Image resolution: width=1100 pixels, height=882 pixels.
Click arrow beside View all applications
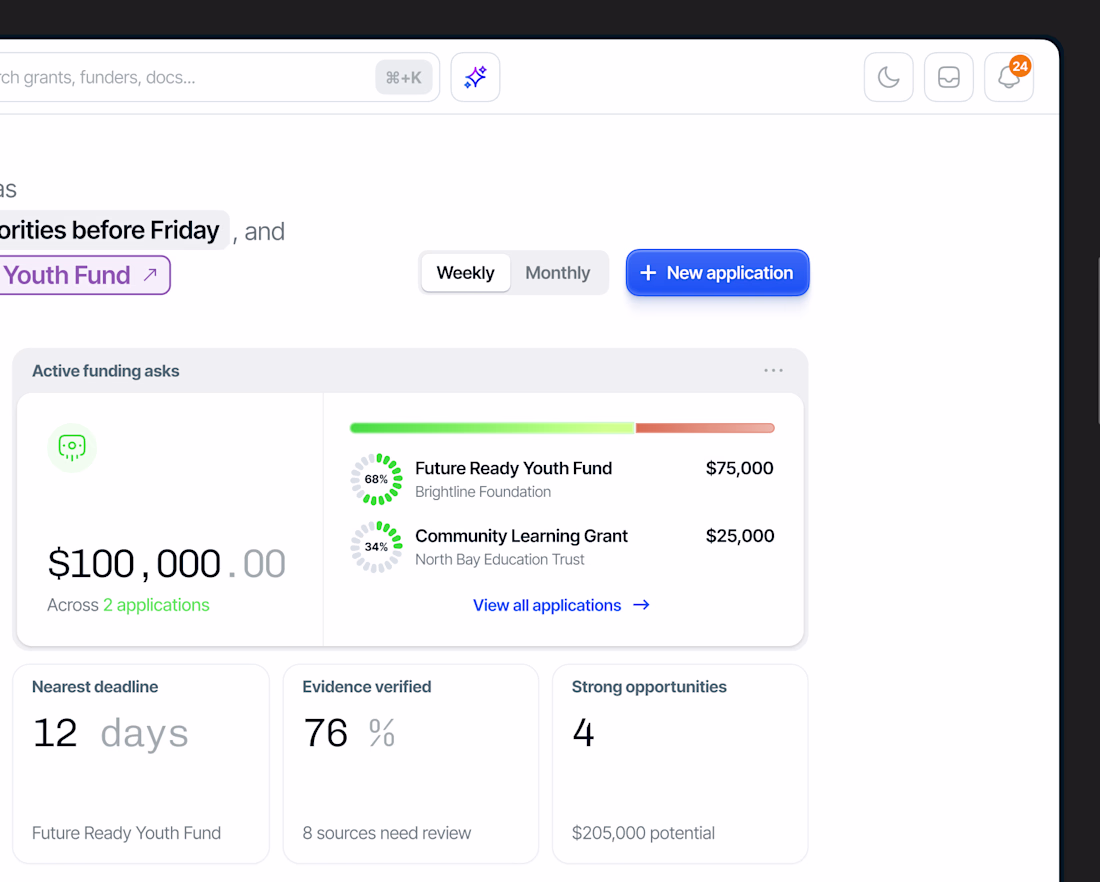[x=641, y=605]
